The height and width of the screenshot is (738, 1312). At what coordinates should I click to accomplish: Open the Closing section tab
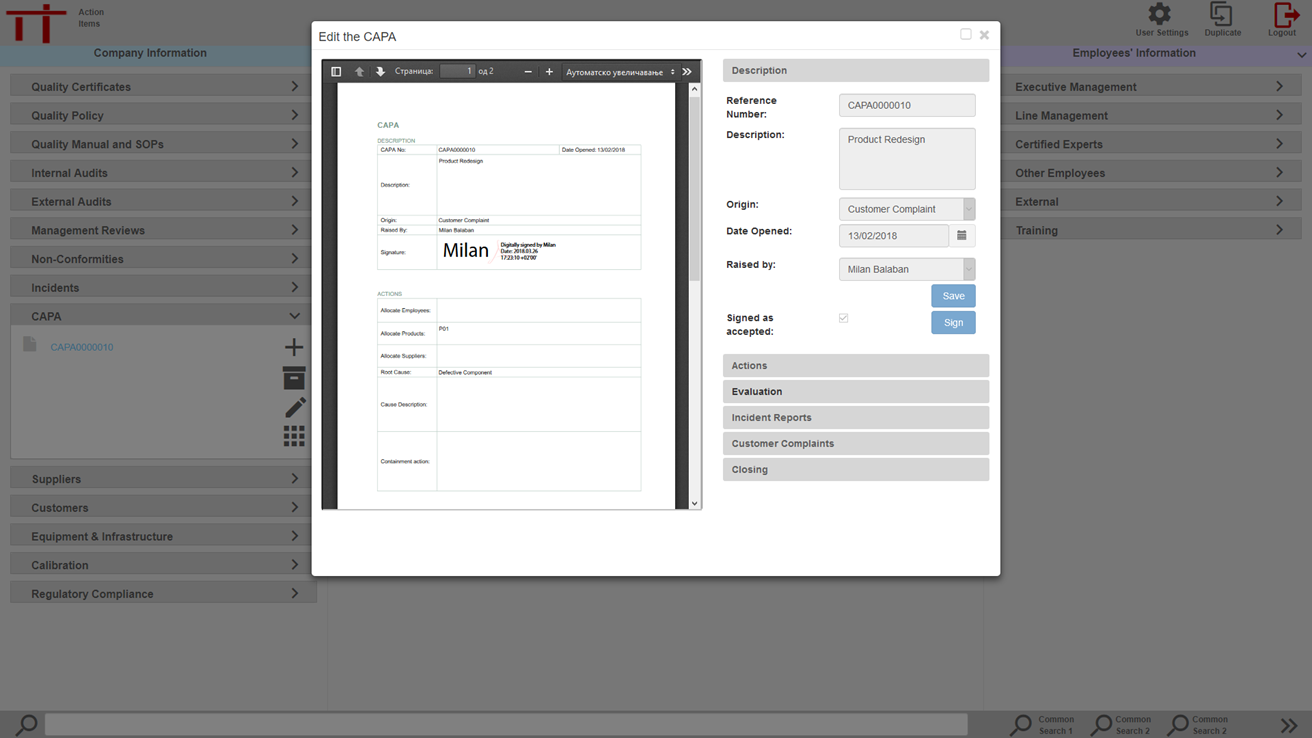855,470
